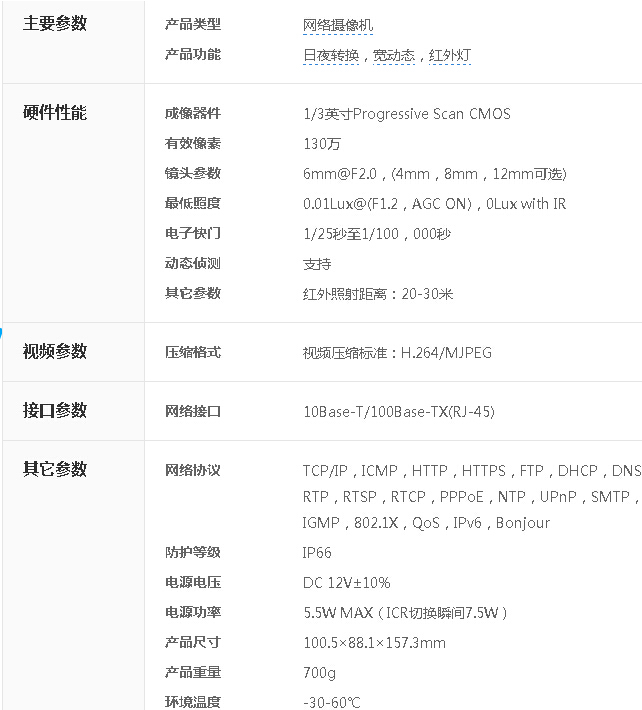Click the 视频压缩标准：H.264/MJPEG value
Image resolution: width=642 pixels, height=710 pixels.
click(x=397, y=353)
